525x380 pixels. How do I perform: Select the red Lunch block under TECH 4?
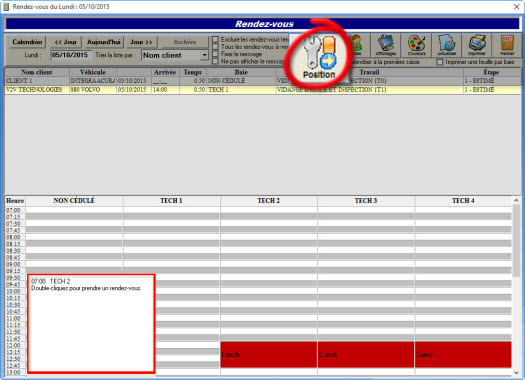pos(463,355)
